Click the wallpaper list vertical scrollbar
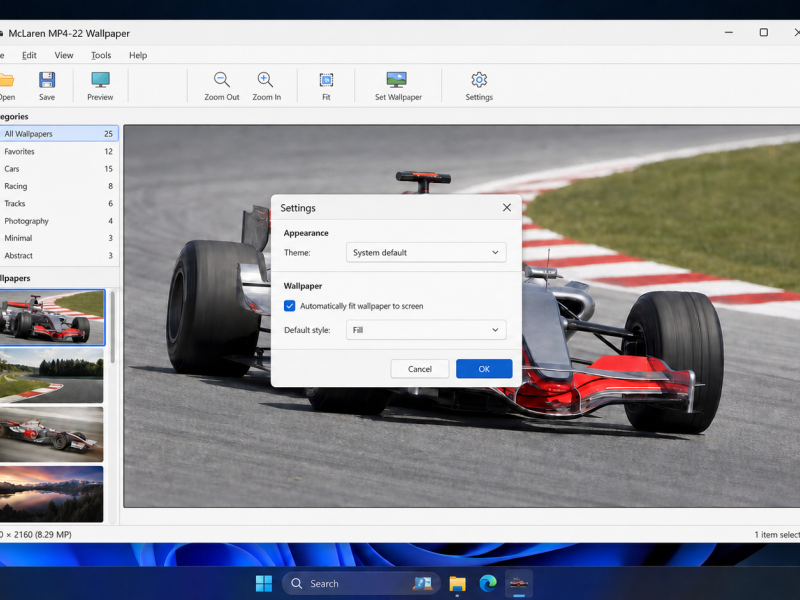 [x=113, y=327]
